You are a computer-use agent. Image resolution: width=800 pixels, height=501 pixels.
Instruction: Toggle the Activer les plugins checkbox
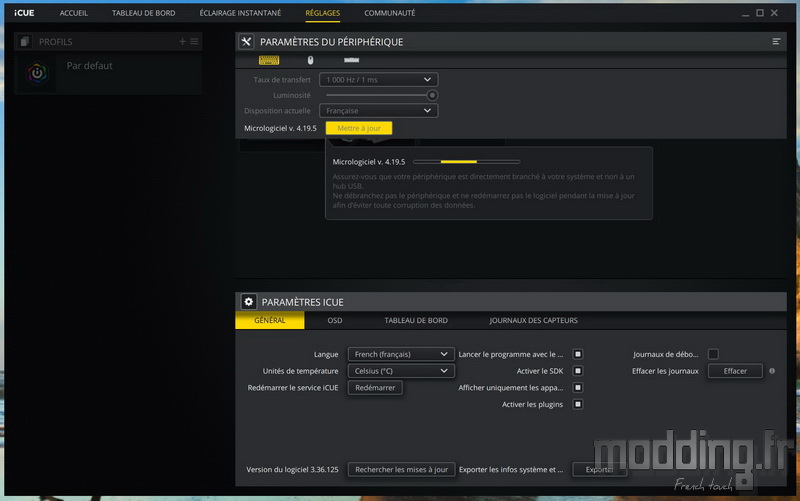coord(578,404)
